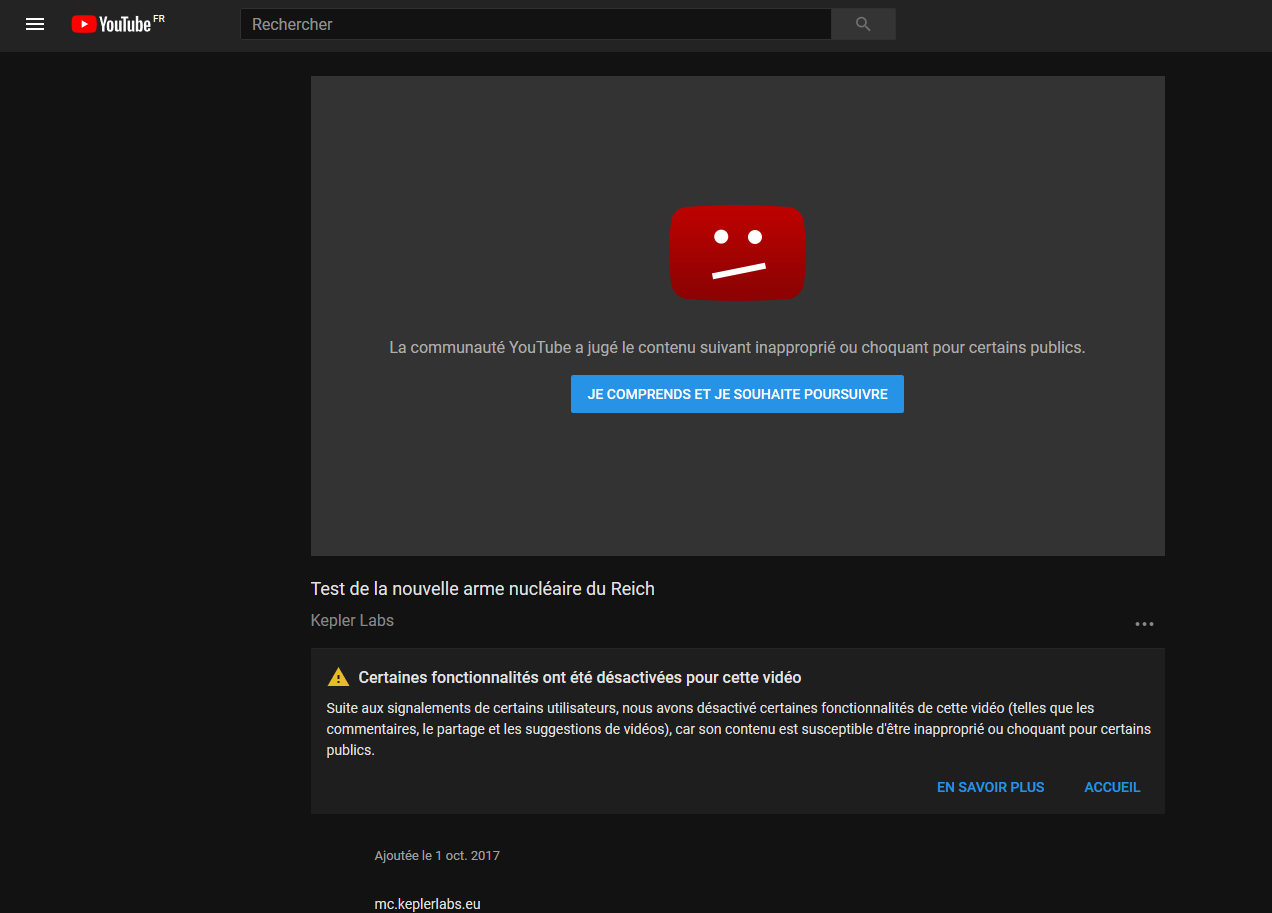Click the Accueil link
The height and width of the screenshot is (913, 1272).
pos(1112,787)
